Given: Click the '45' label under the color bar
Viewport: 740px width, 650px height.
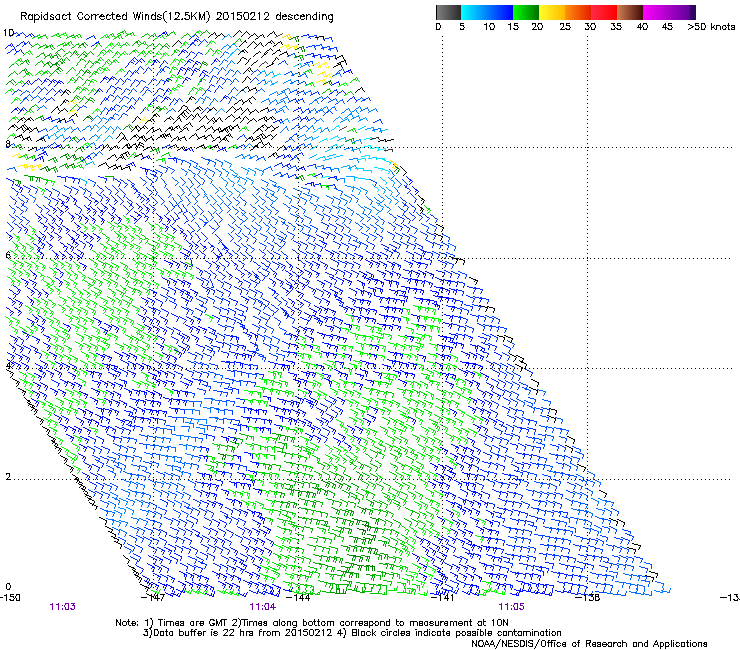Looking at the screenshot, I should coord(667,27).
